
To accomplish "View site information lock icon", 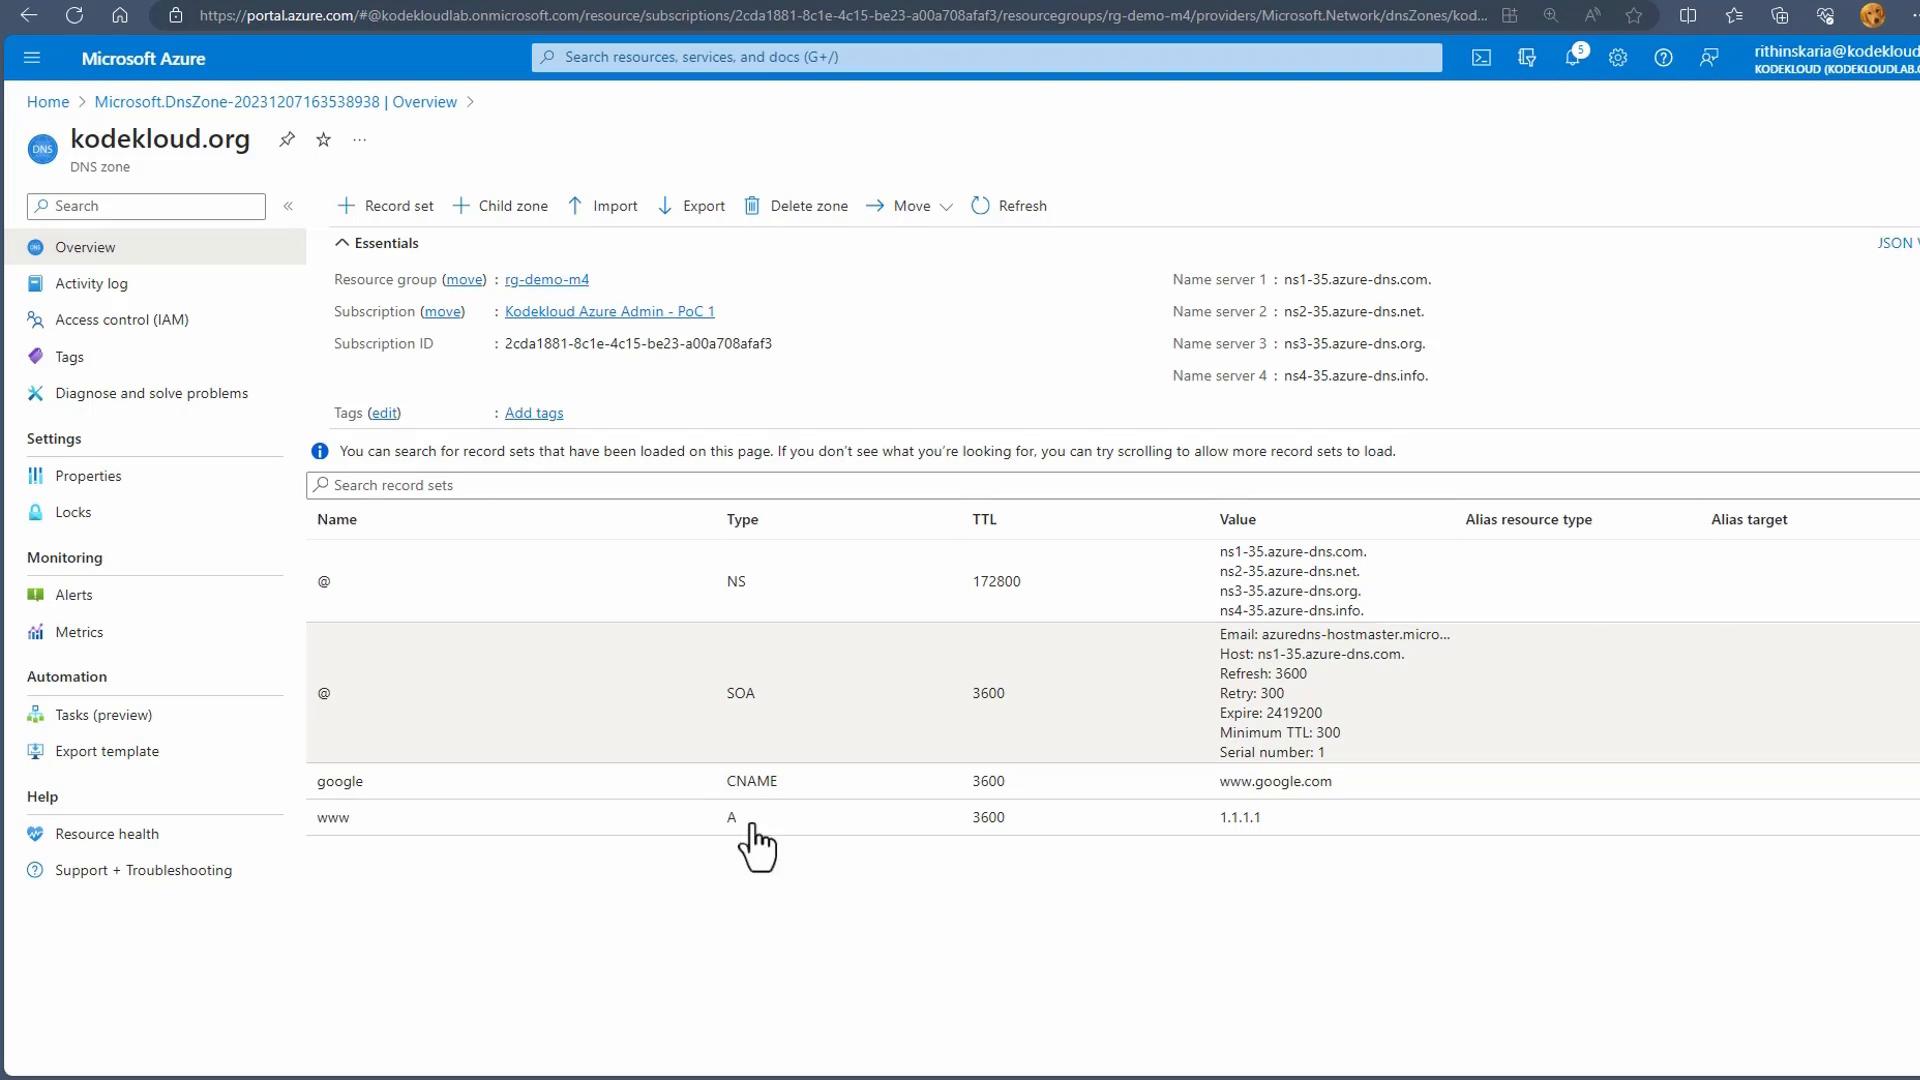I will coord(176,15).
